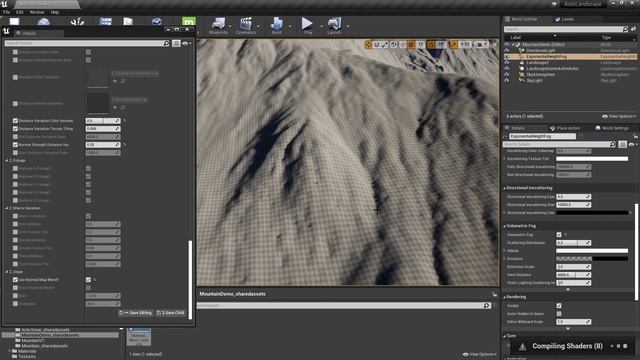Toggle Use Normal Map Blend override checkbox

click(15, 280)
